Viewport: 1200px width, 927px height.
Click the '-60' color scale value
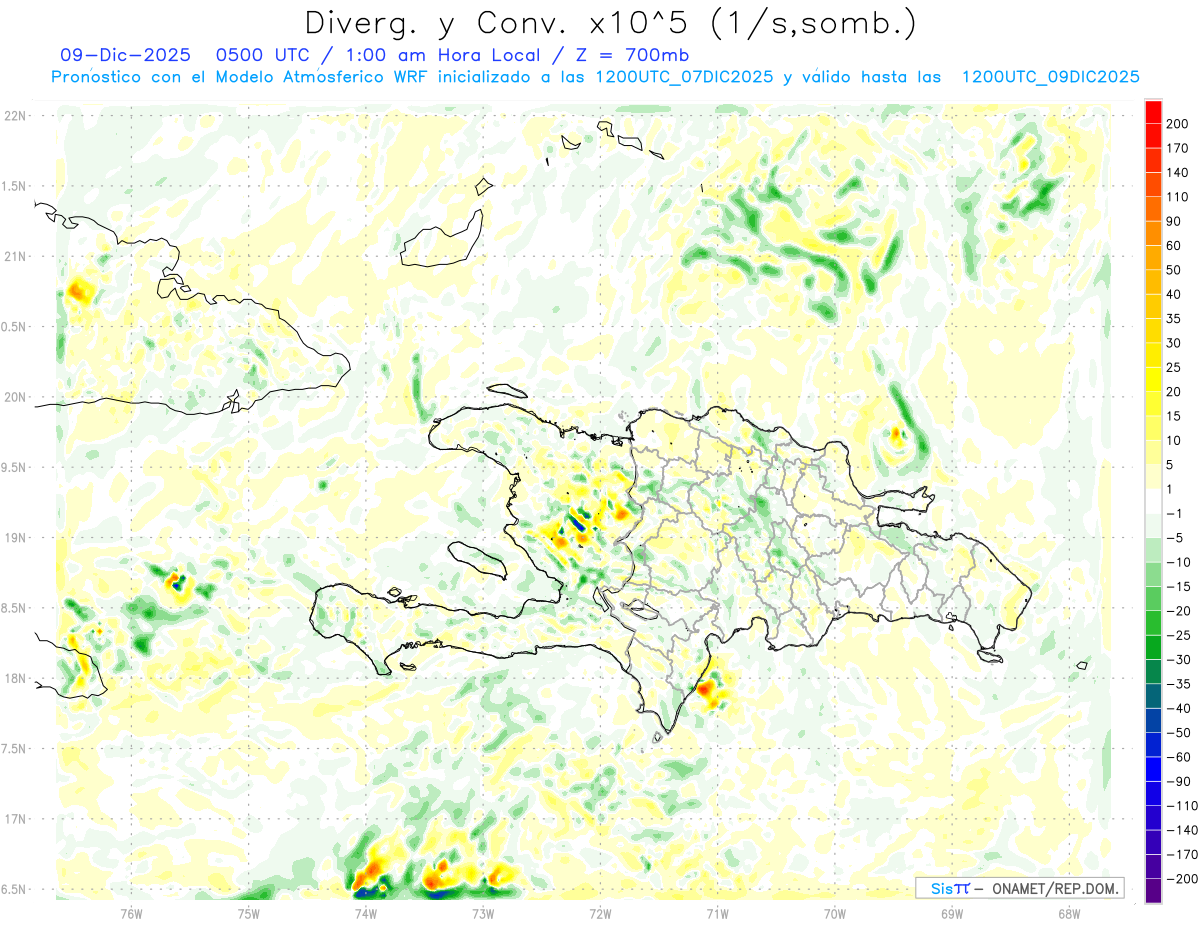[1181, 757]
